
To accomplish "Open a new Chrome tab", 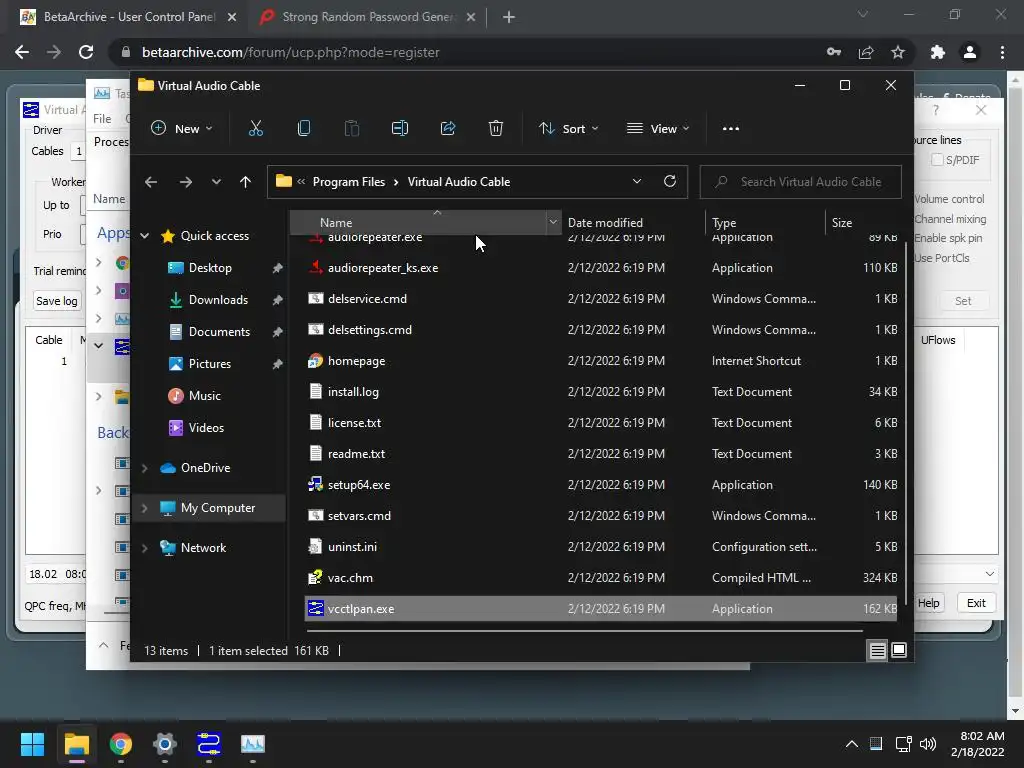I will (509, 17).
